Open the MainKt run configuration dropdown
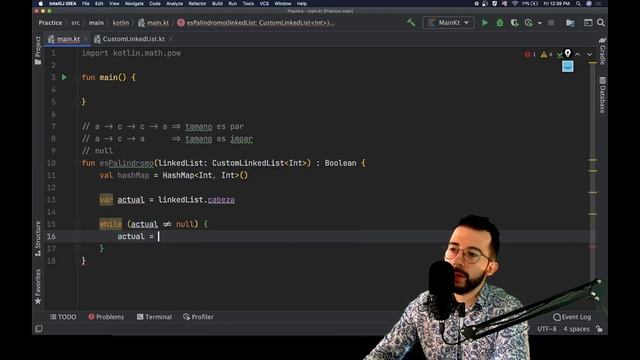Image resolution: width=640 pixels, height=360 pixels. 448,22
